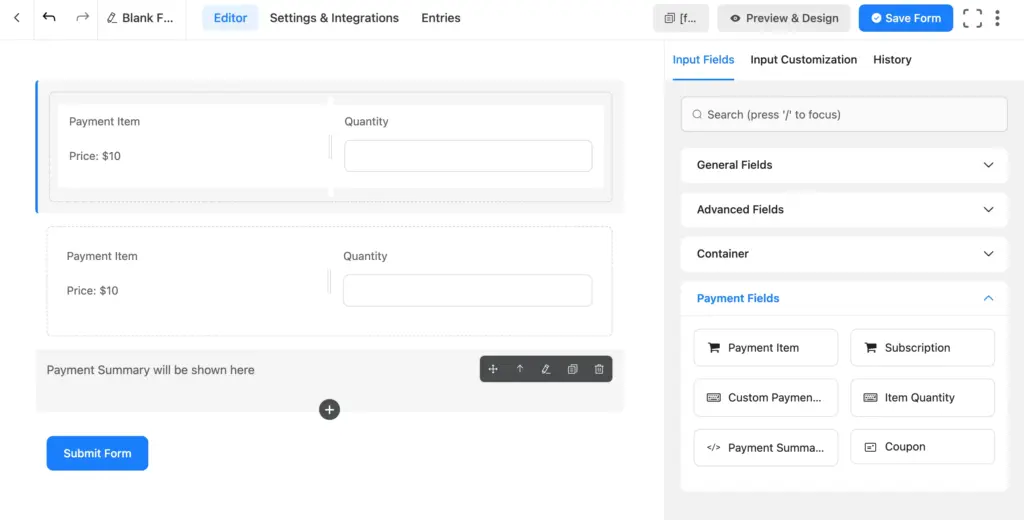Expand Advanced Fields section
The image size is (1024, 520).
click(x=844, y=210)
